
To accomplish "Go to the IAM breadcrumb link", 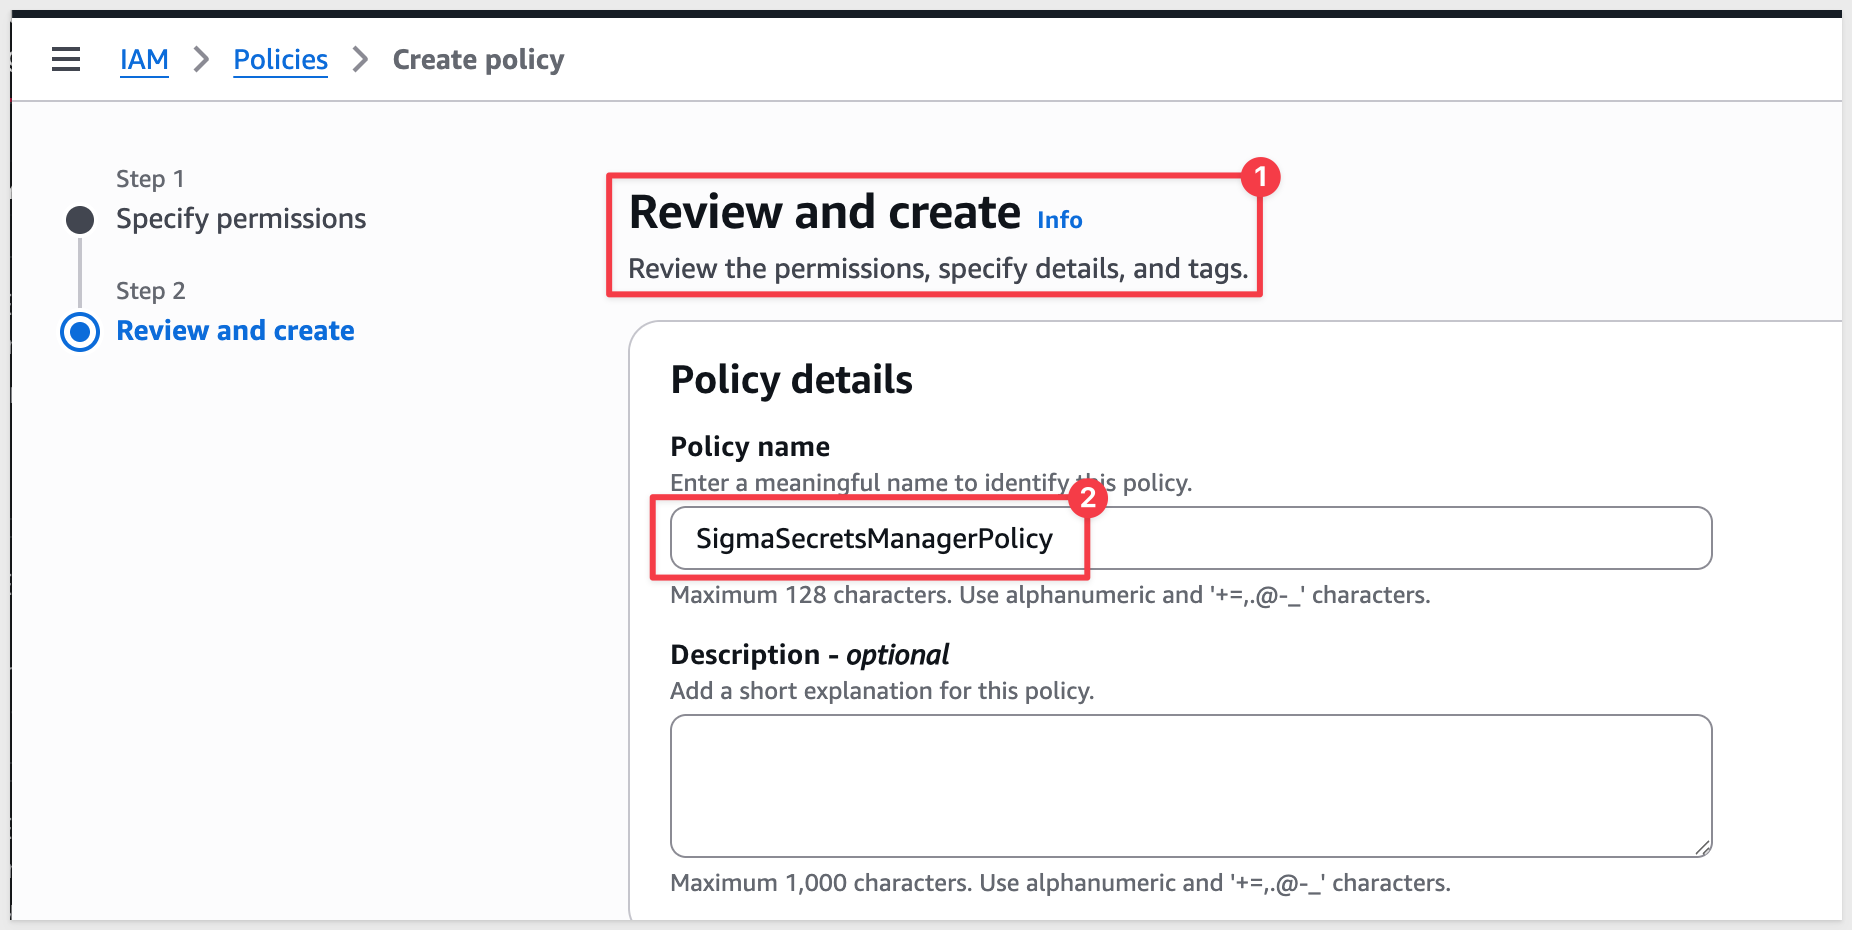I will point(144,60).
